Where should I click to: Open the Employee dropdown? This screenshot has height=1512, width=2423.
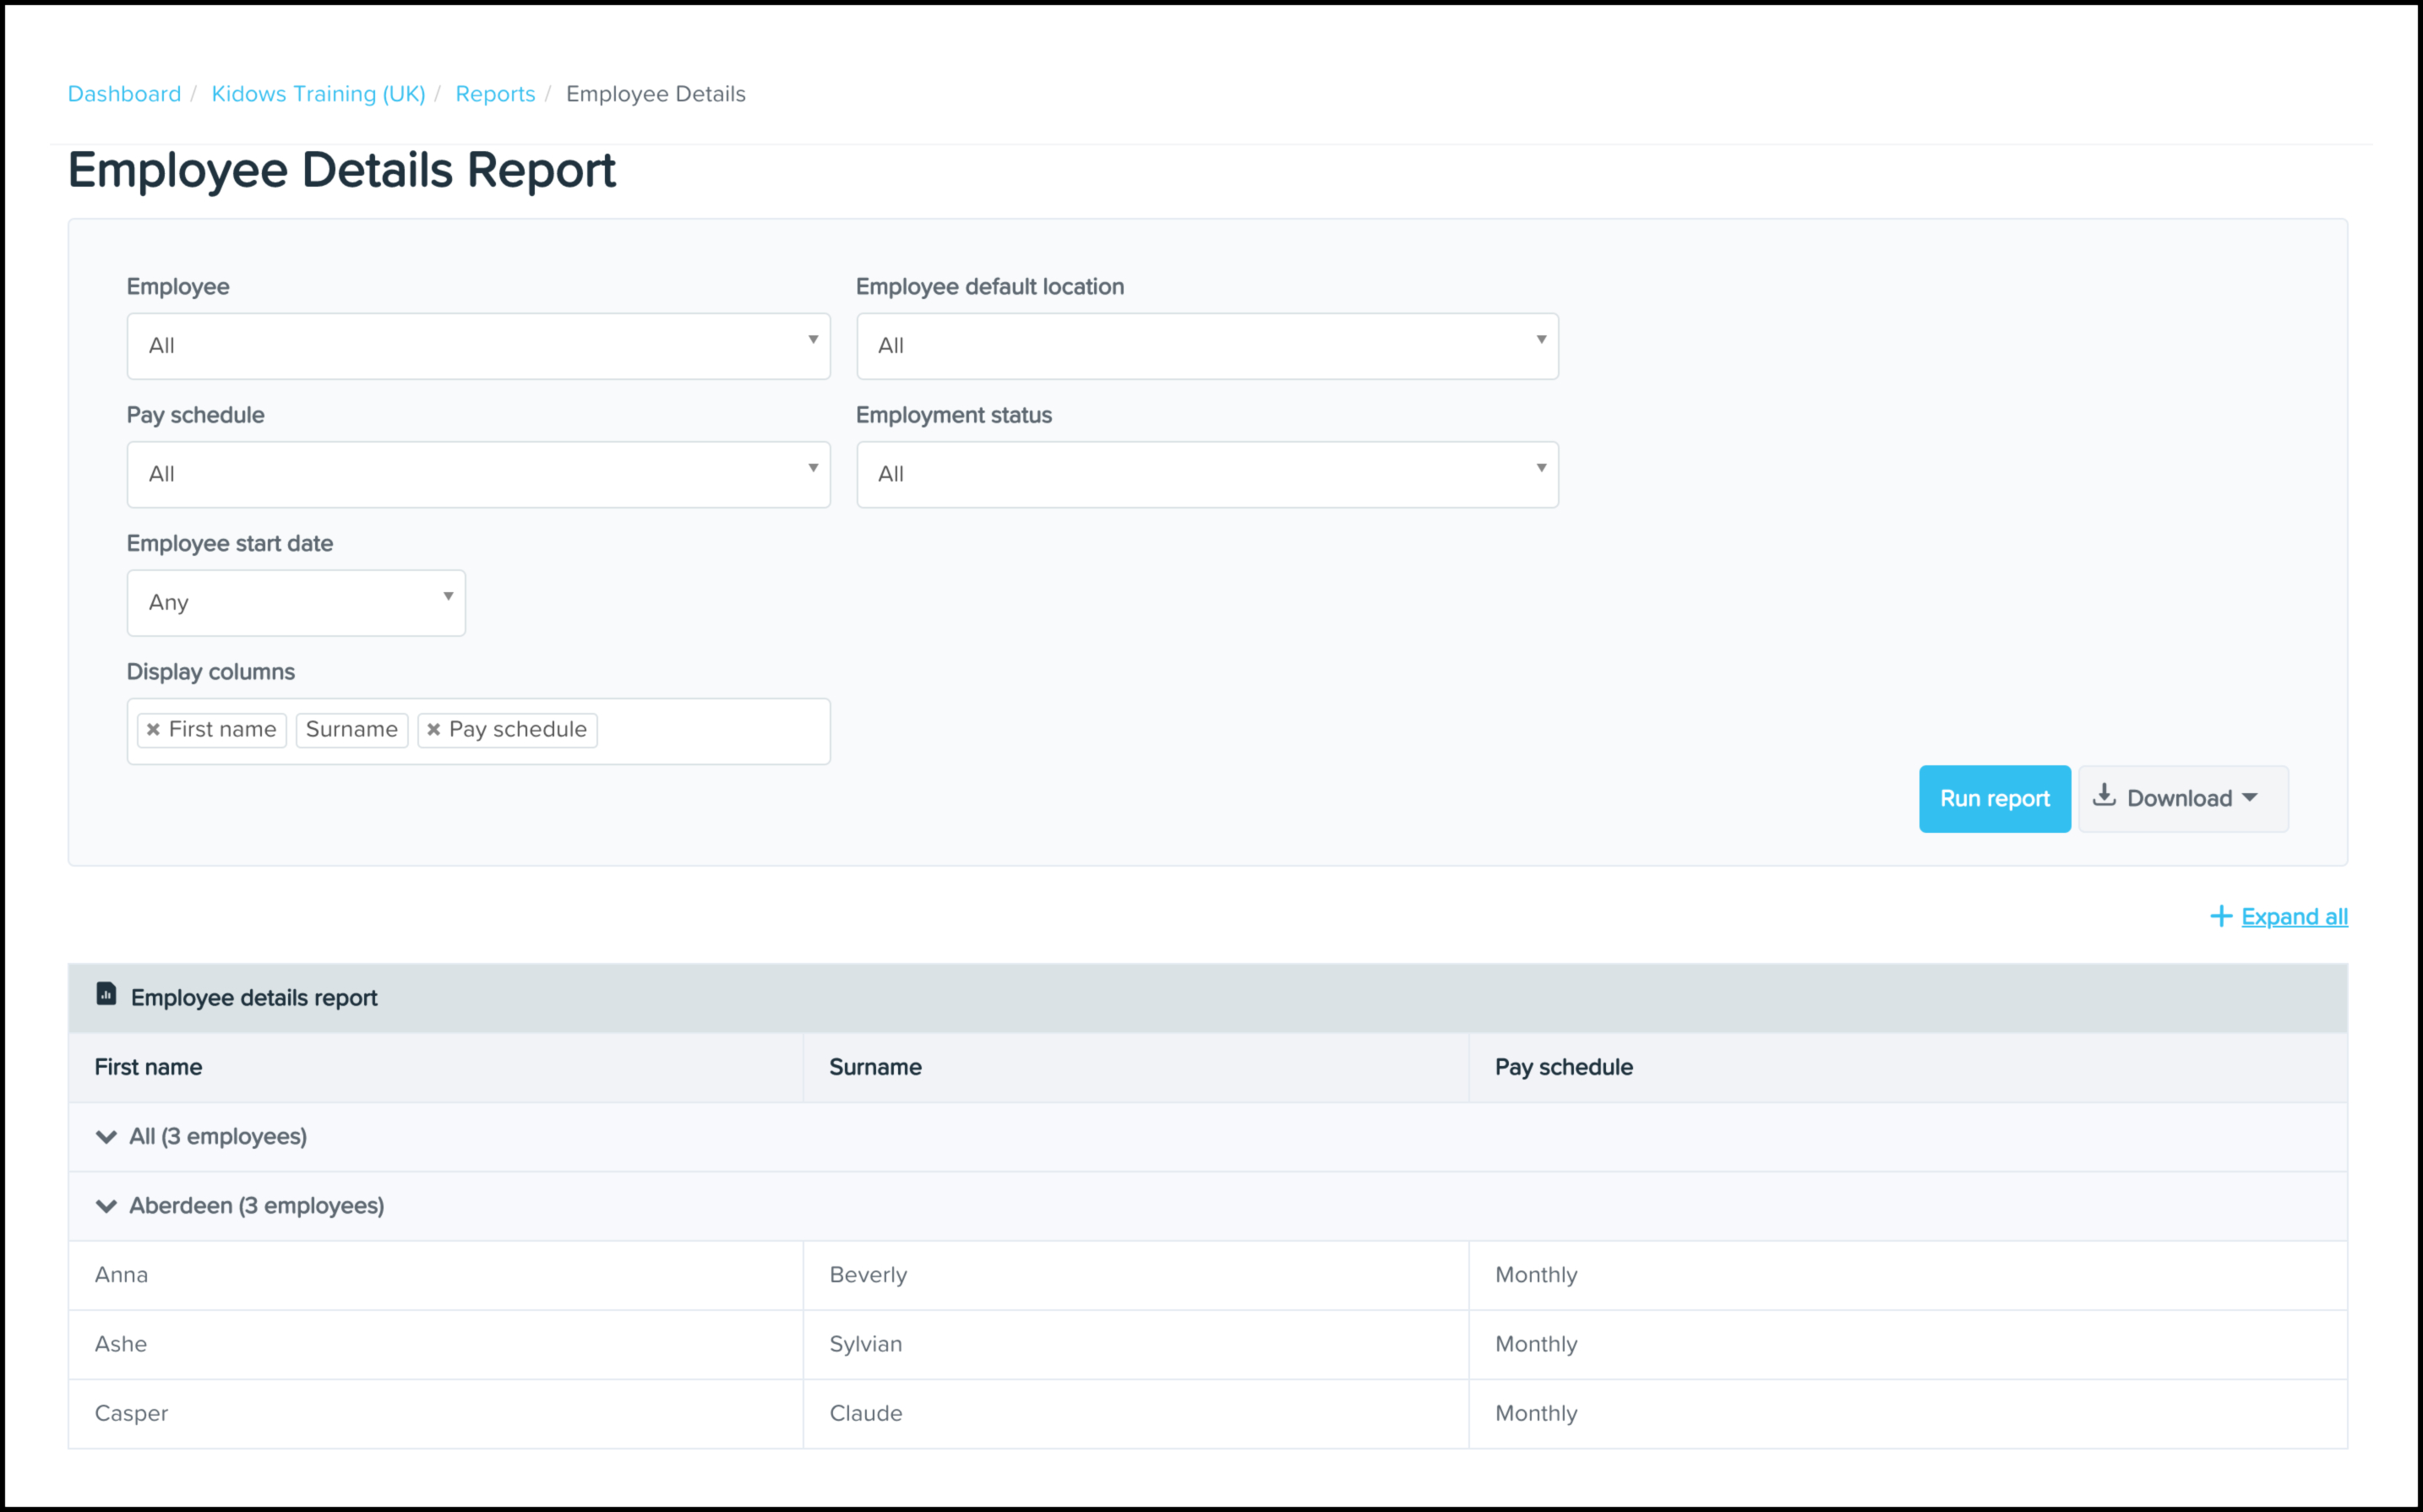click(478, 346)
